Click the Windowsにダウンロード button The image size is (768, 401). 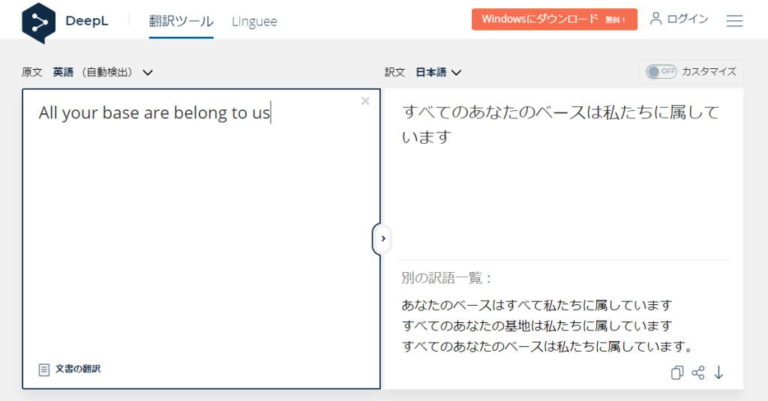[x=554, y=19]
